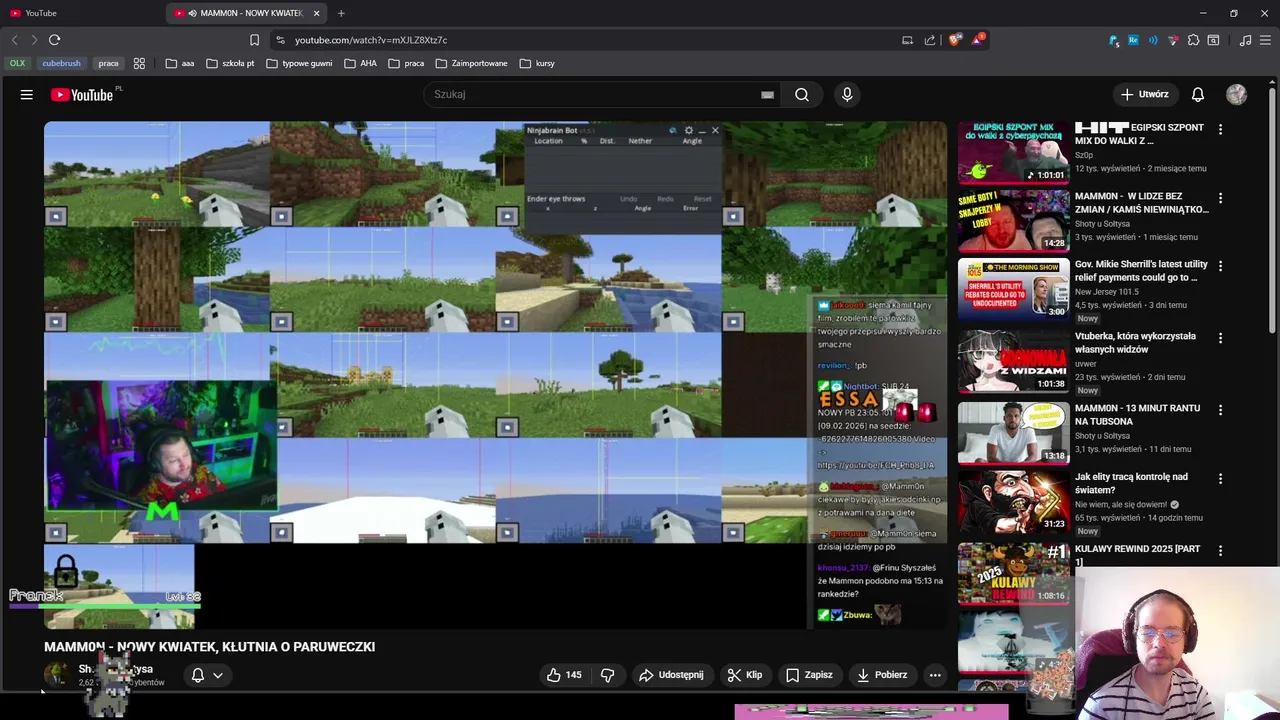The image size is (1280, 720).
Task: Click the Udostępnij share button
Action: pos(671,675)
